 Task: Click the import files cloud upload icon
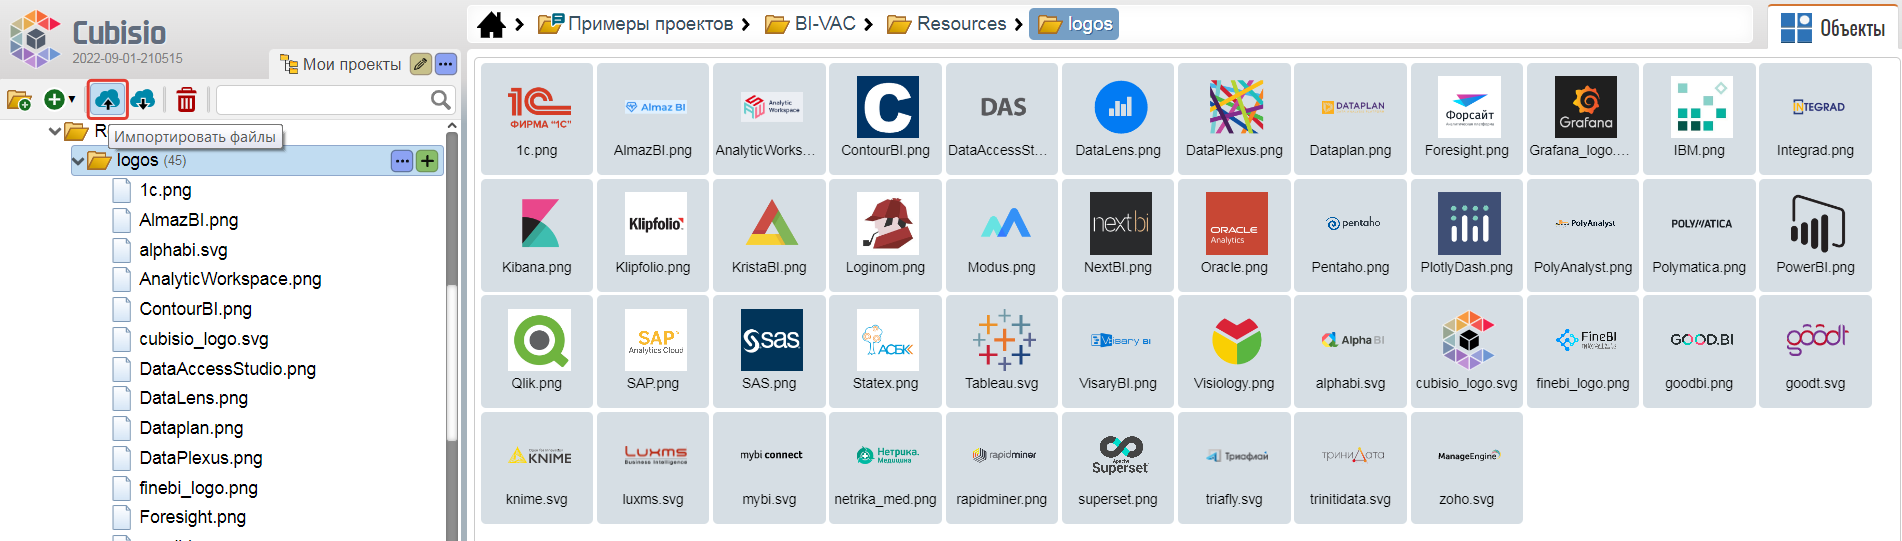click(x=107, y=100)
